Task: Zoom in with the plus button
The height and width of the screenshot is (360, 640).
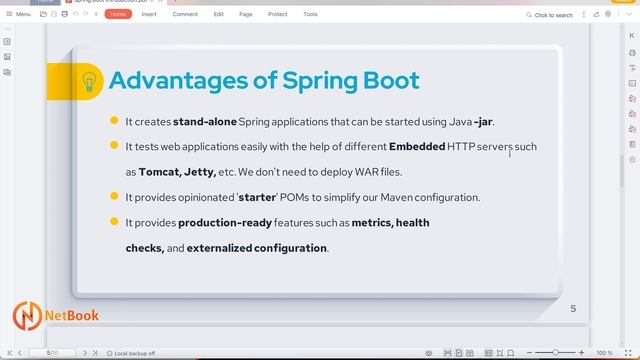Action: [581, 353]
